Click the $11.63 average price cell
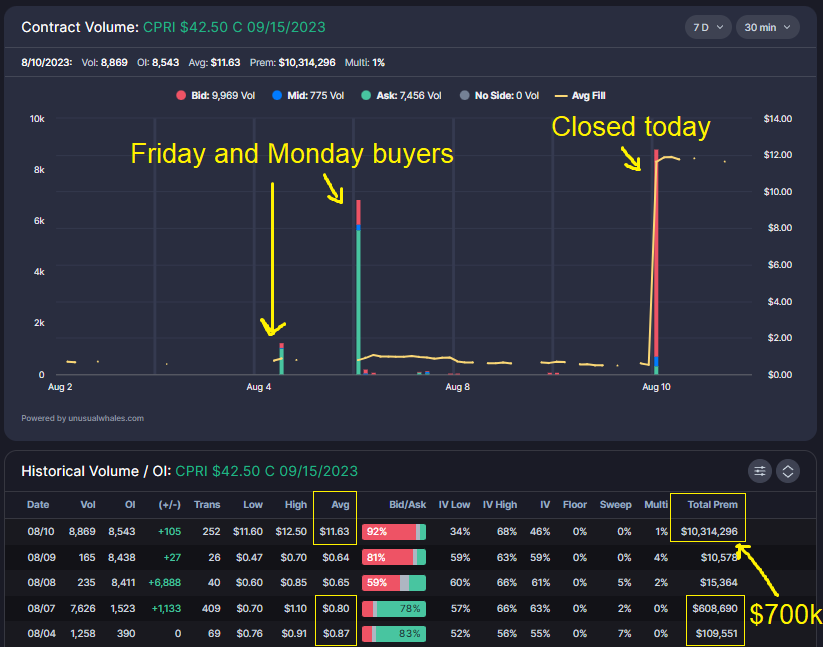The width and height of the screenshot is (823, 647). coord(334,532)
